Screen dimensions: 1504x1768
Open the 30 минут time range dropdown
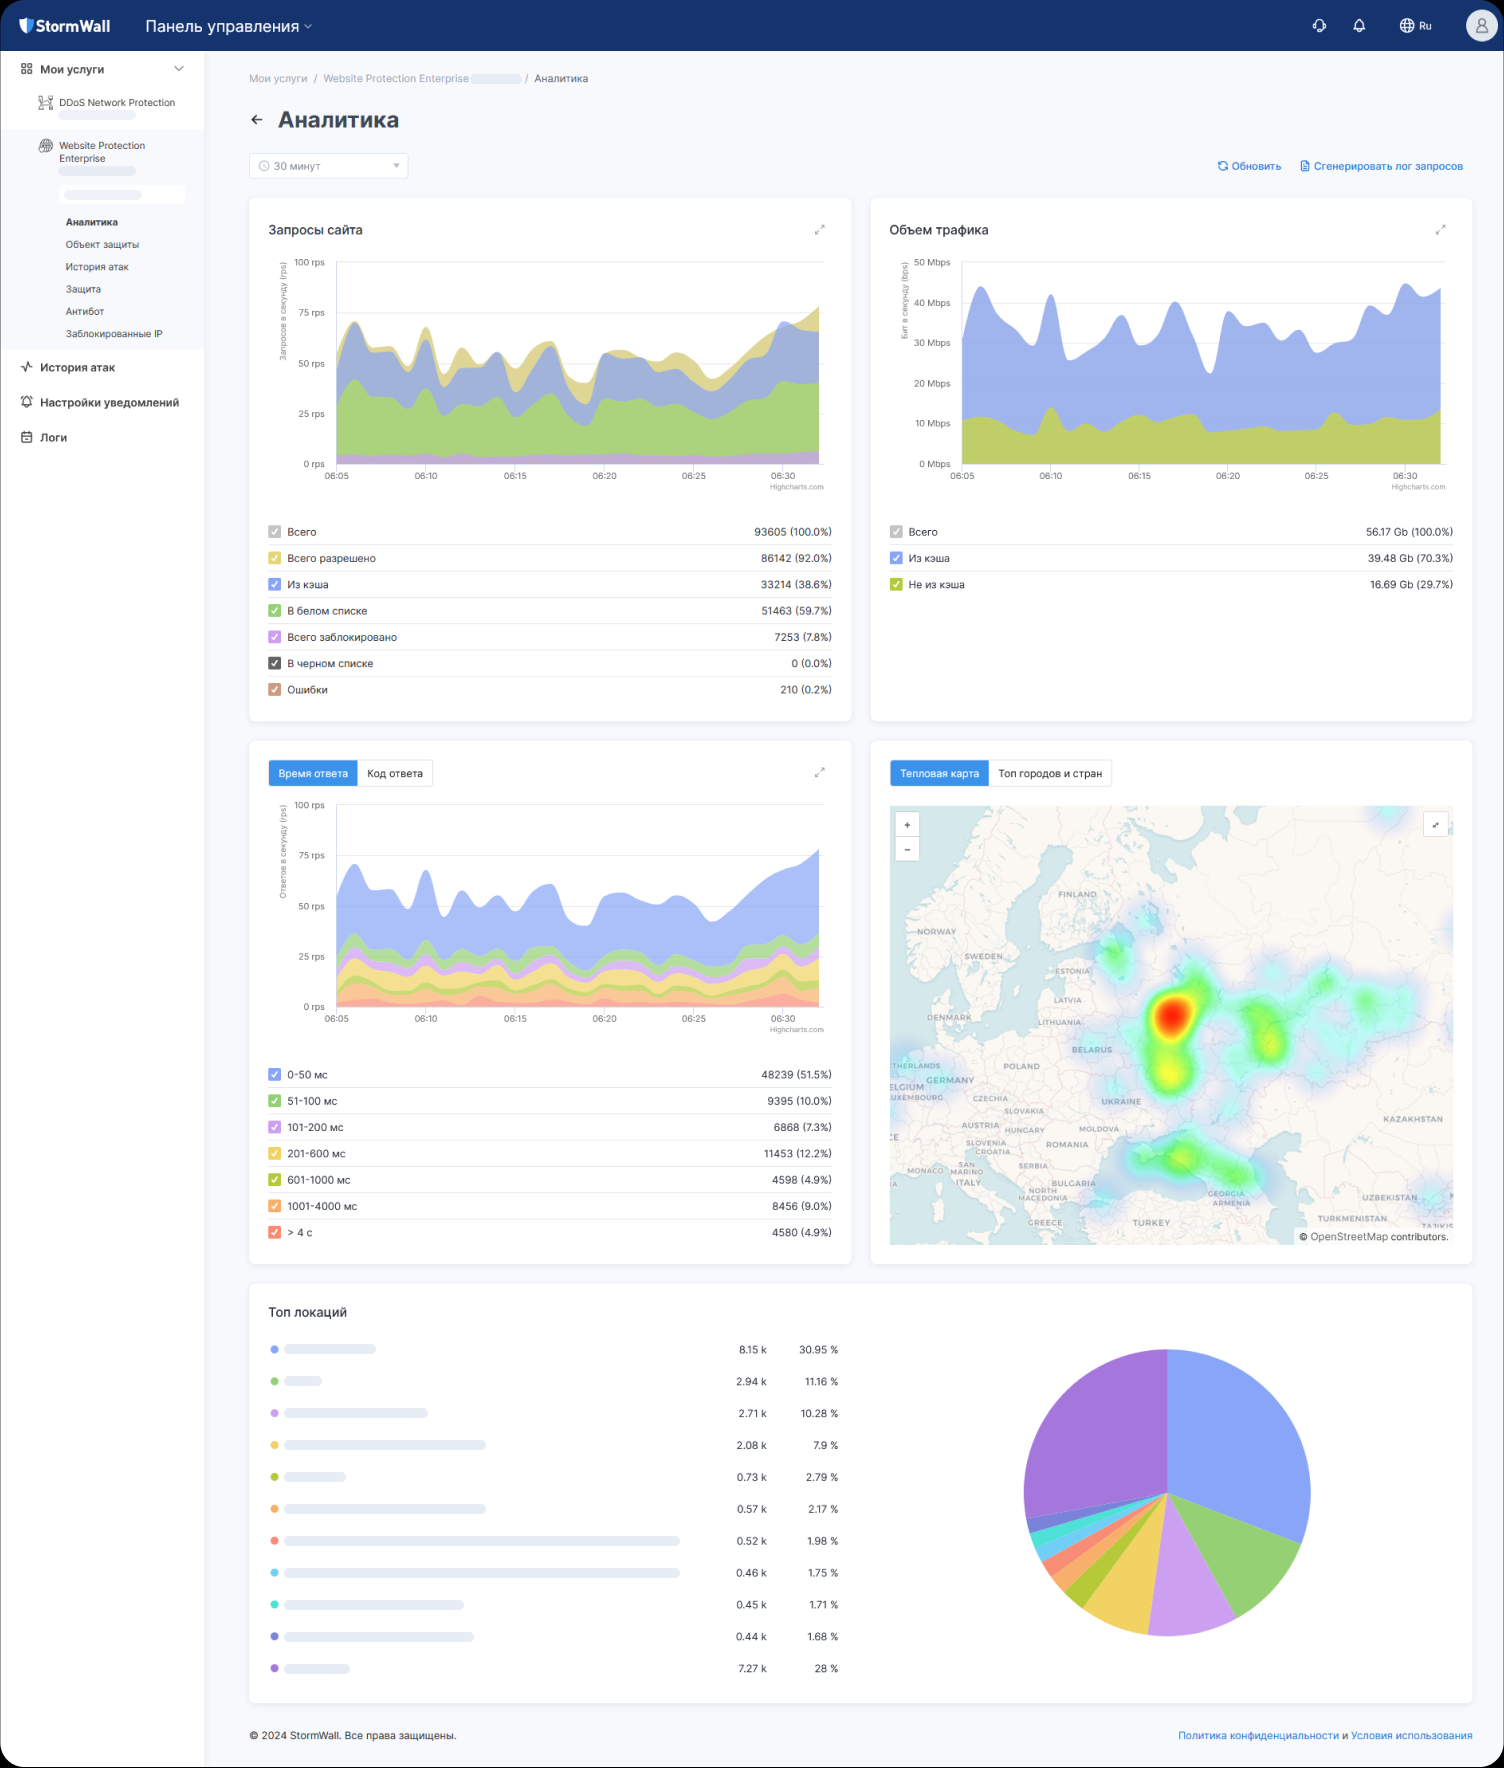328,166
